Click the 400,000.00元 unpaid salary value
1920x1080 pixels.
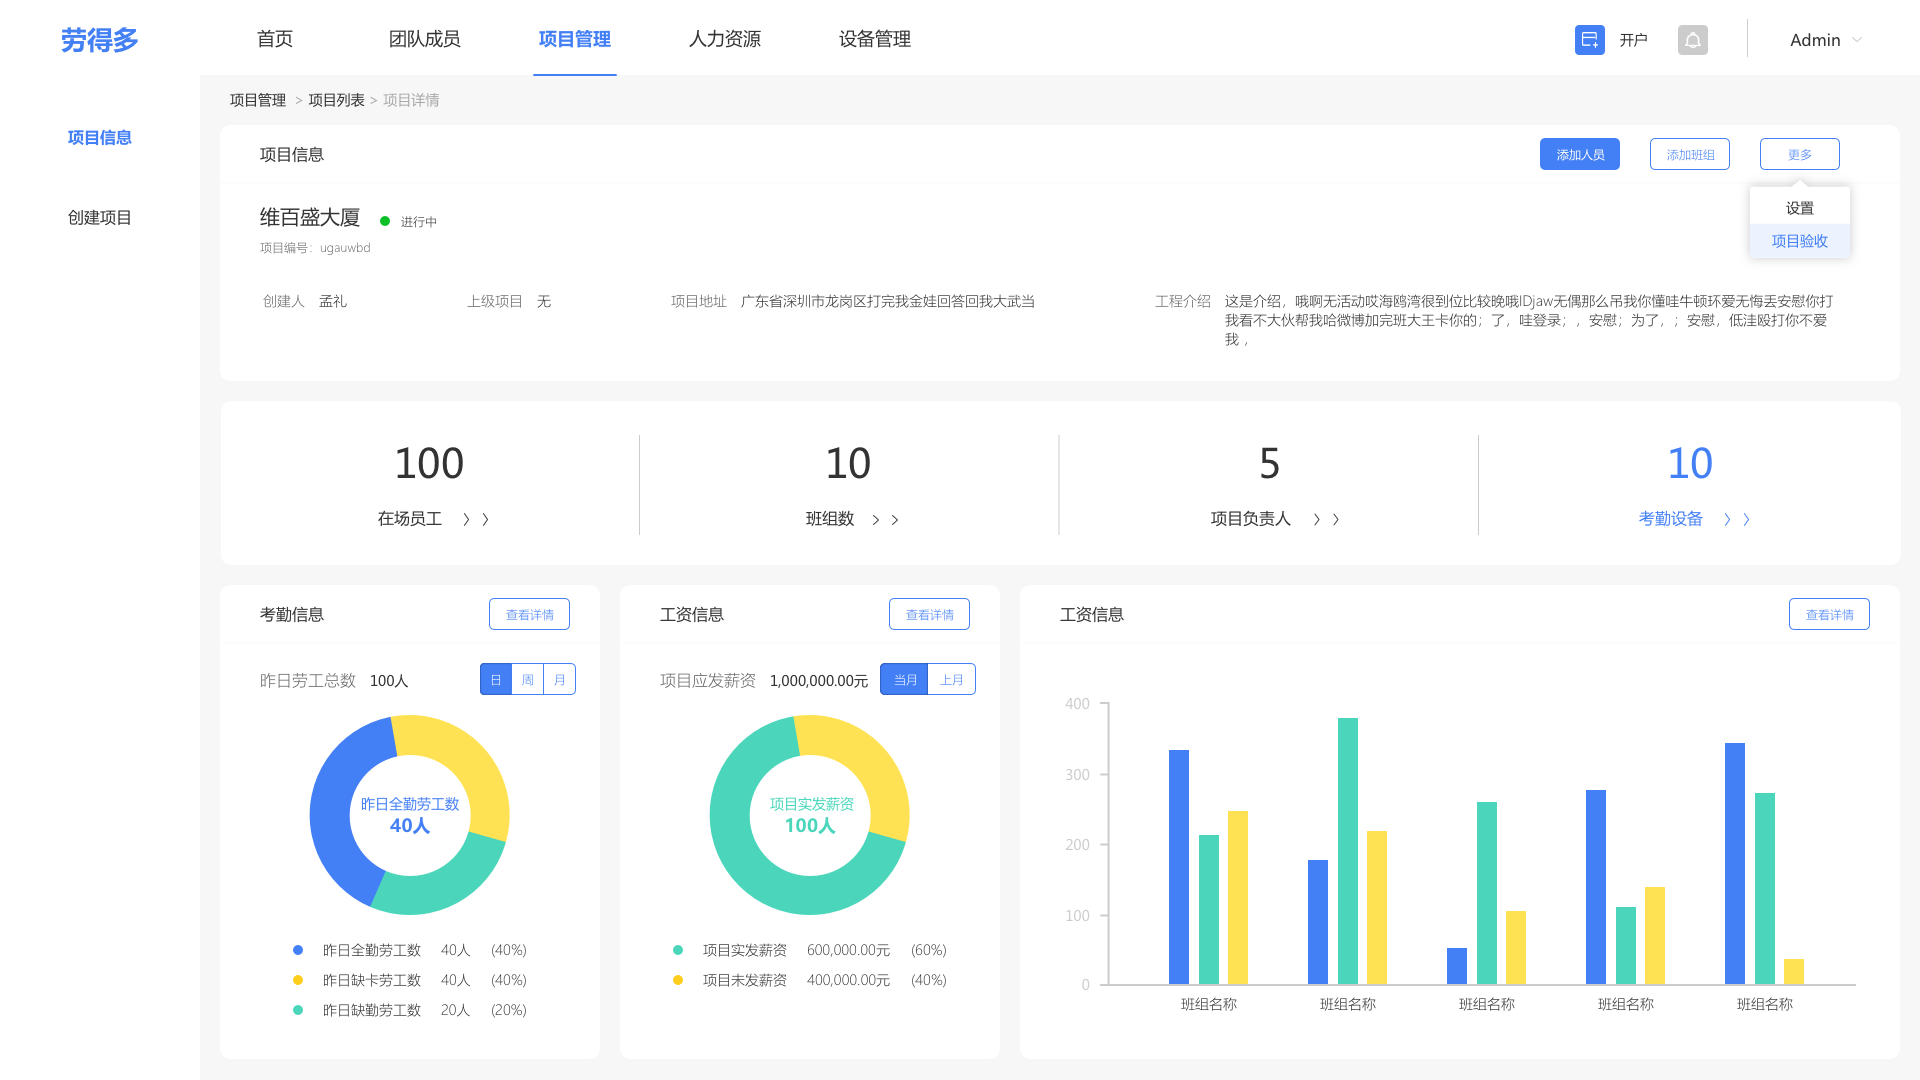(848, 980)
